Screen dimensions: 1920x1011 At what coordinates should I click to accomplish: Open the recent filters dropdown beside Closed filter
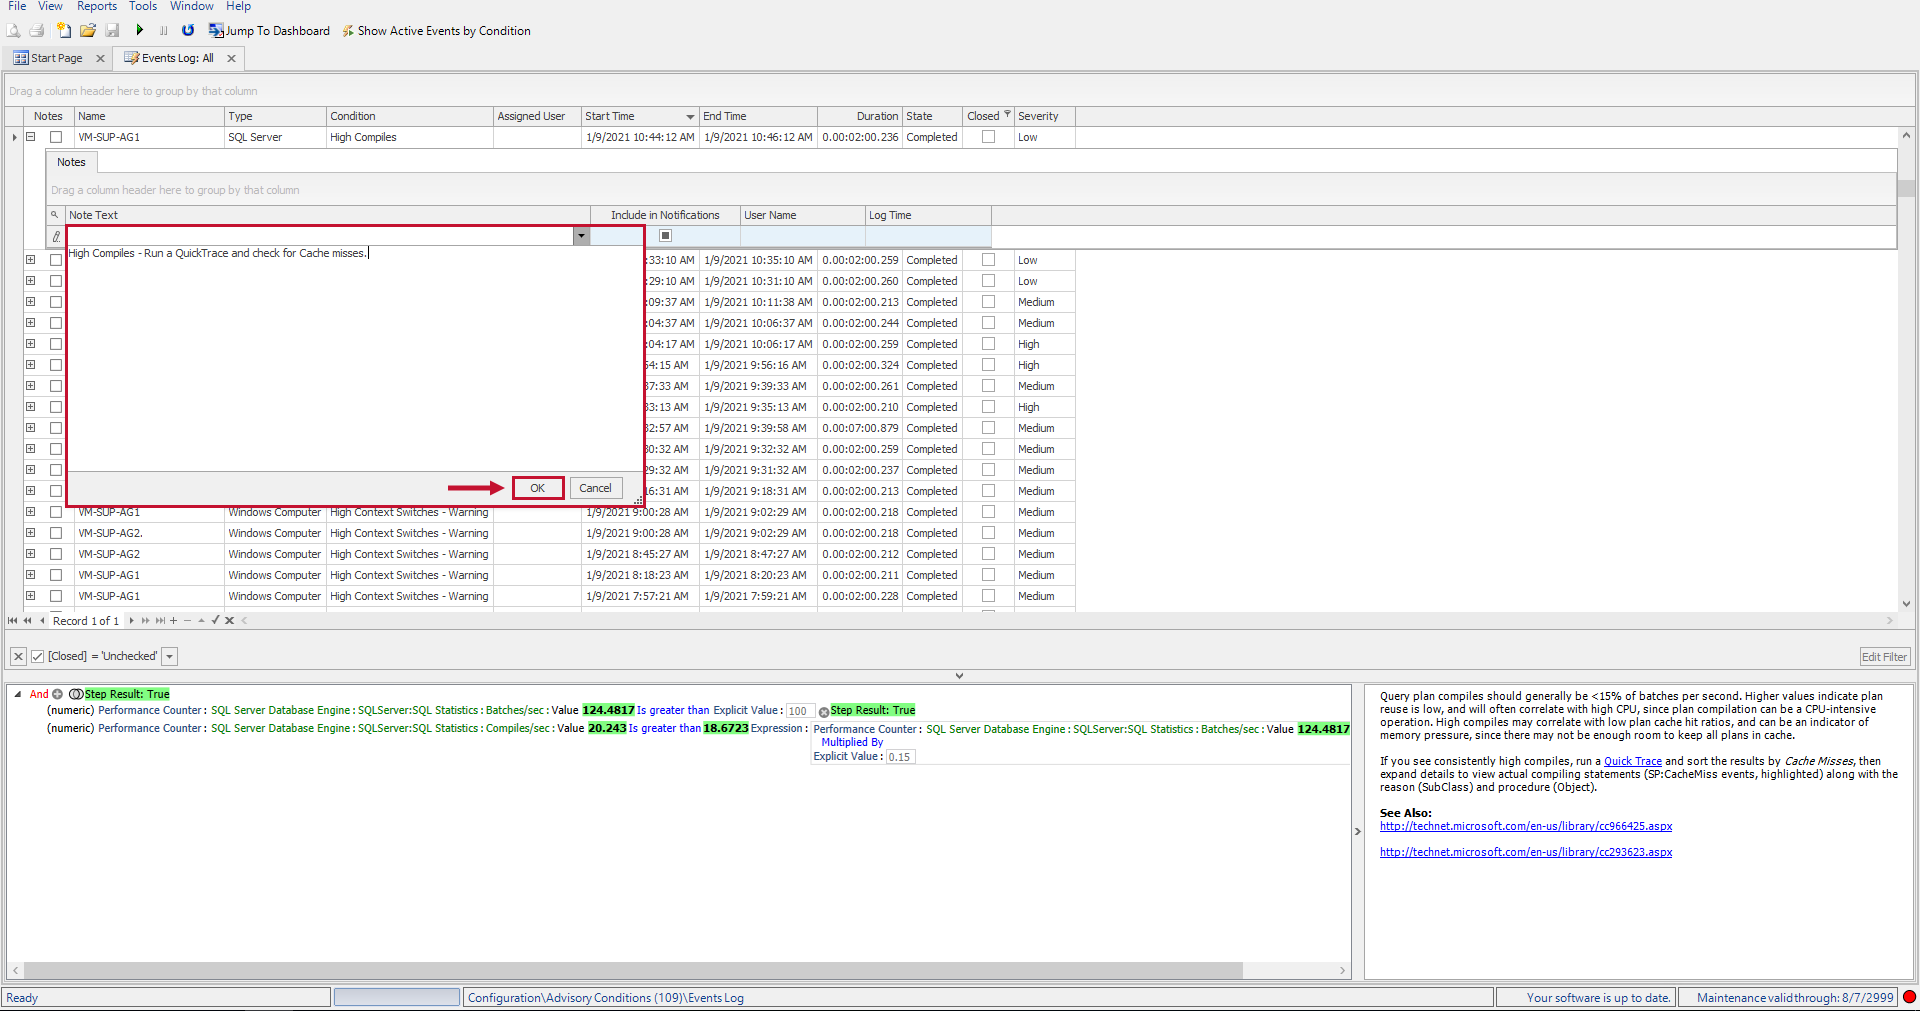pos(170,656)
